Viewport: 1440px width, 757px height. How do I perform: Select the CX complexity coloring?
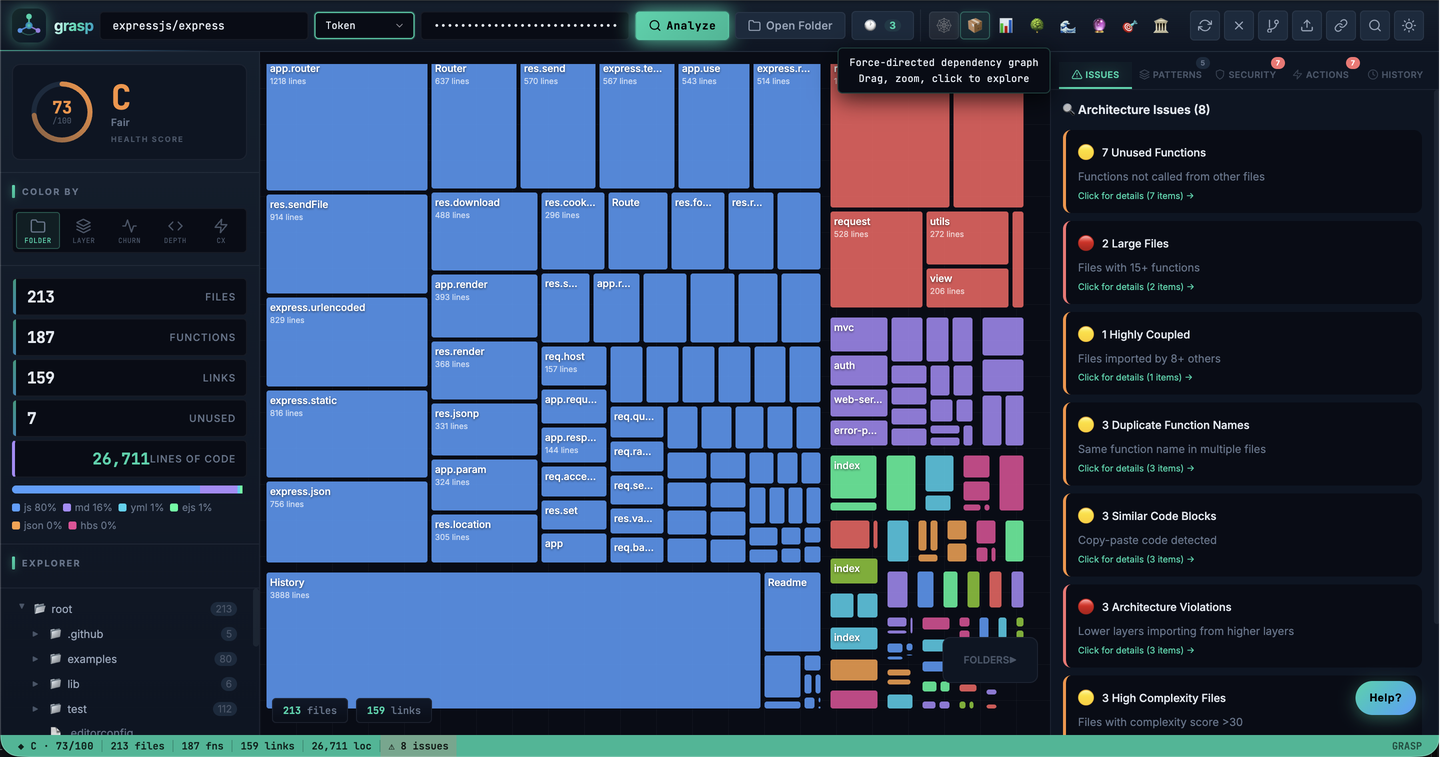coord(220,230)
